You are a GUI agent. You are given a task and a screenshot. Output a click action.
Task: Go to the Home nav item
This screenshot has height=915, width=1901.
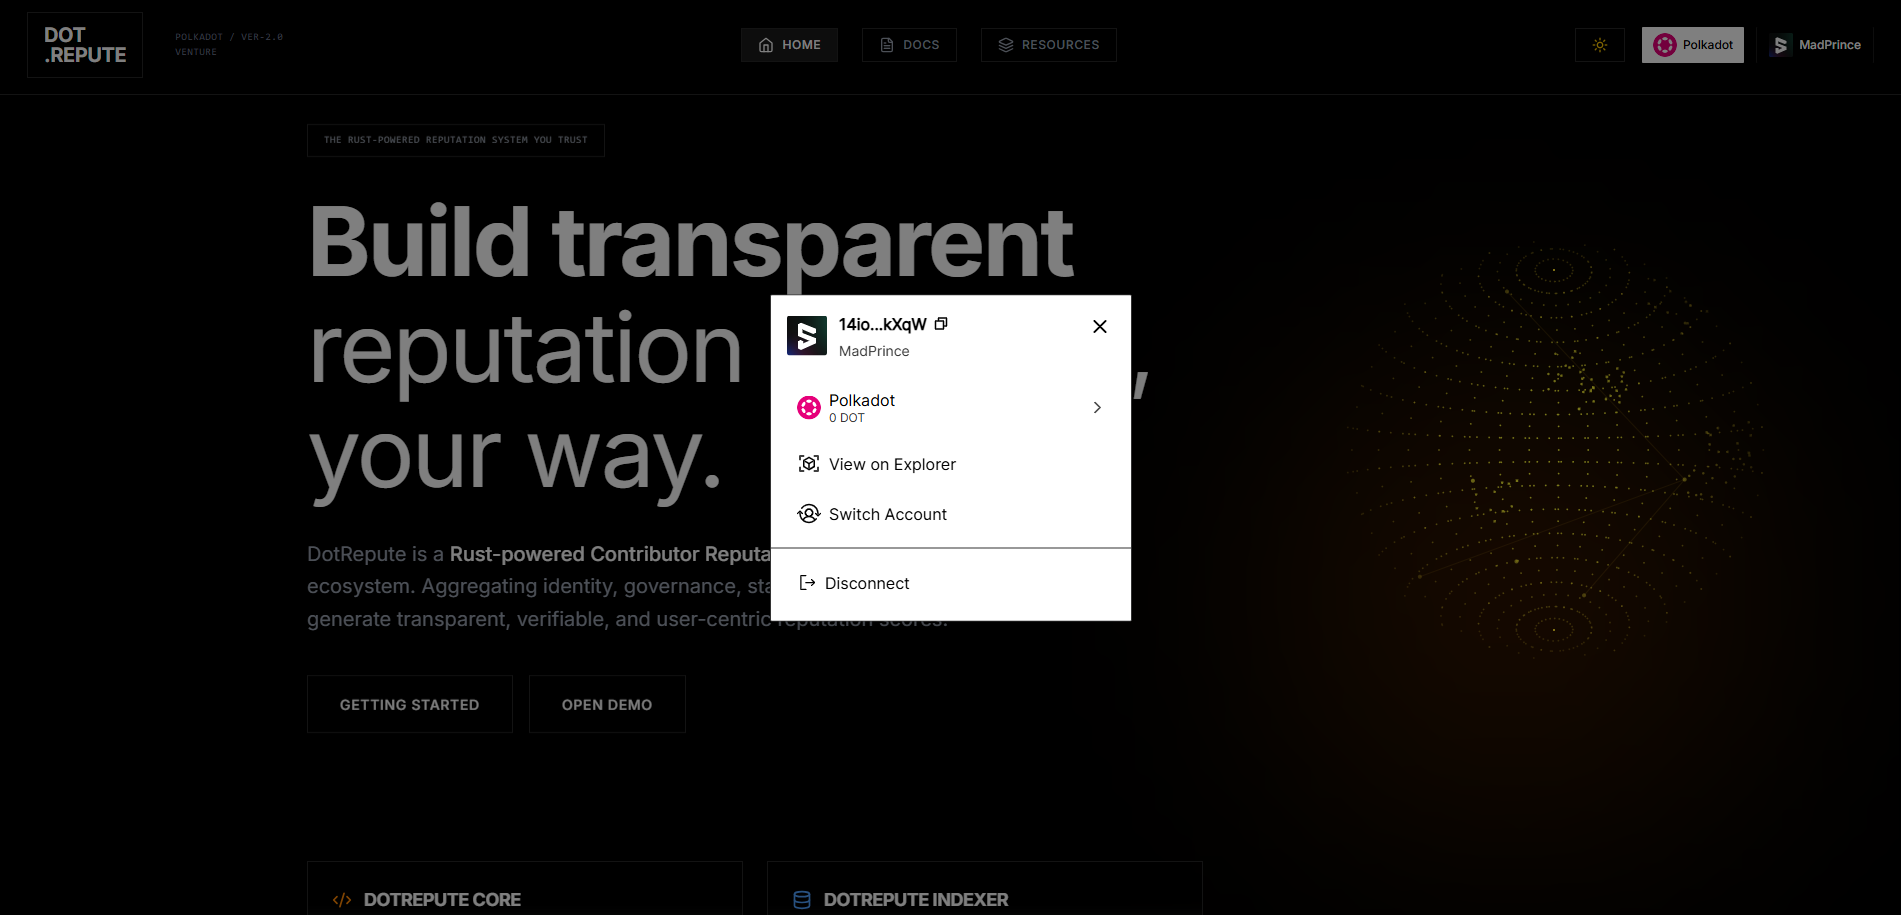(789, 45)
